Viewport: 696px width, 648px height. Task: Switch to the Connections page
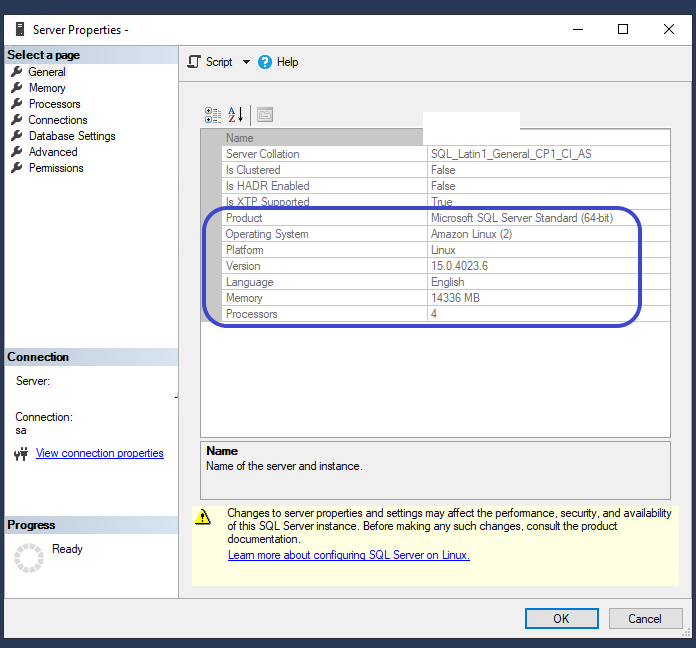pos(58,120)
